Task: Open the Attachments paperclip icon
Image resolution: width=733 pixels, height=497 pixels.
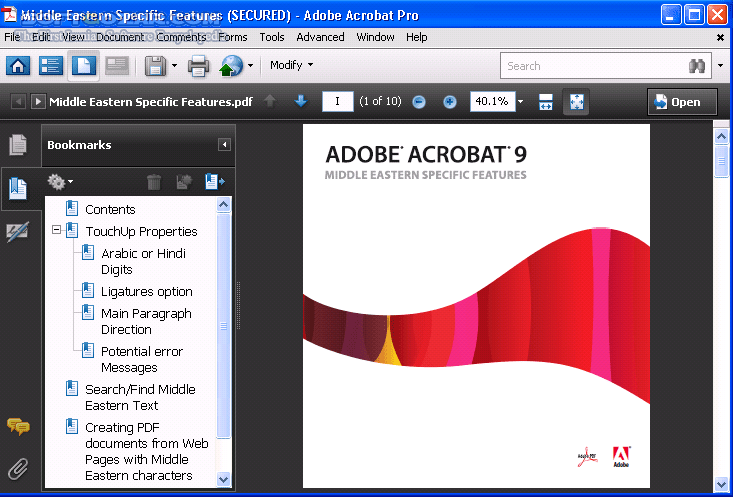Action: pos(18,468)
